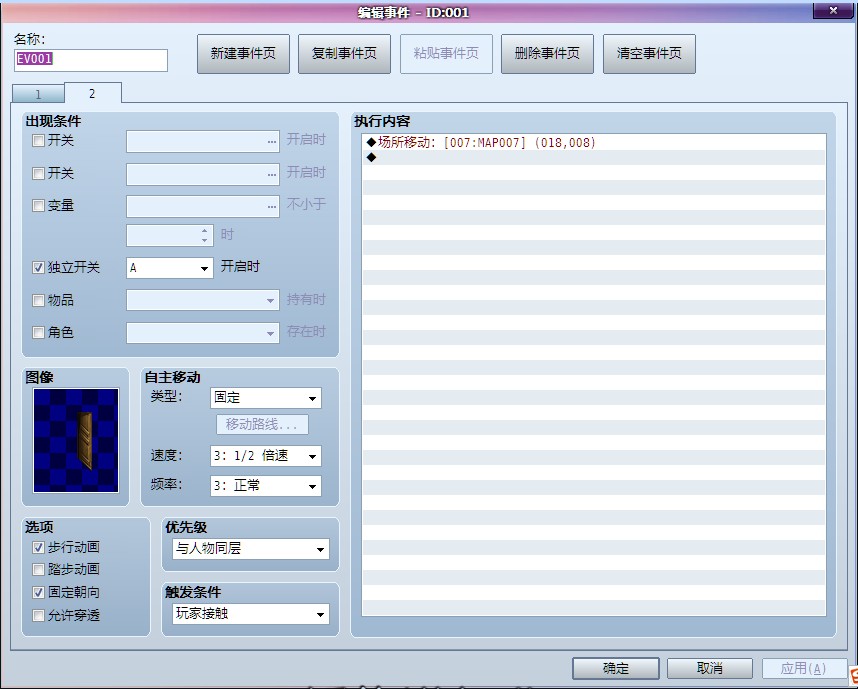Enable the 允许穿透 option
Image resolution: width=858 pixels, height=689 pixels.
click(x=39, y=615)
